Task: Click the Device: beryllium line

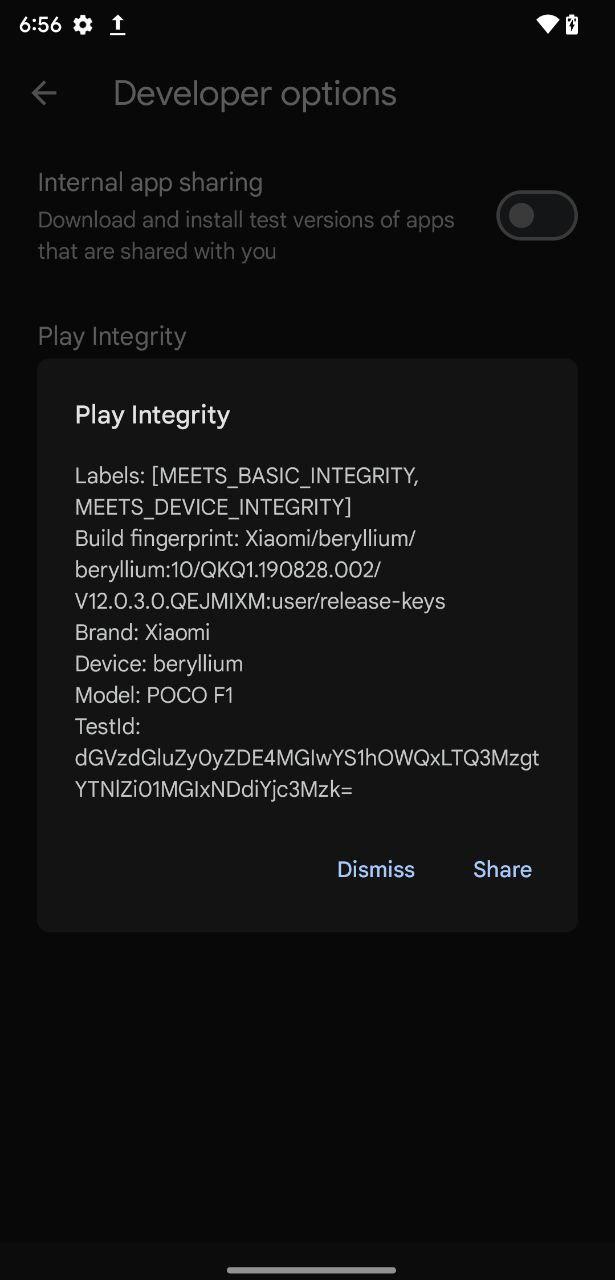Action: tap(158, 664)
